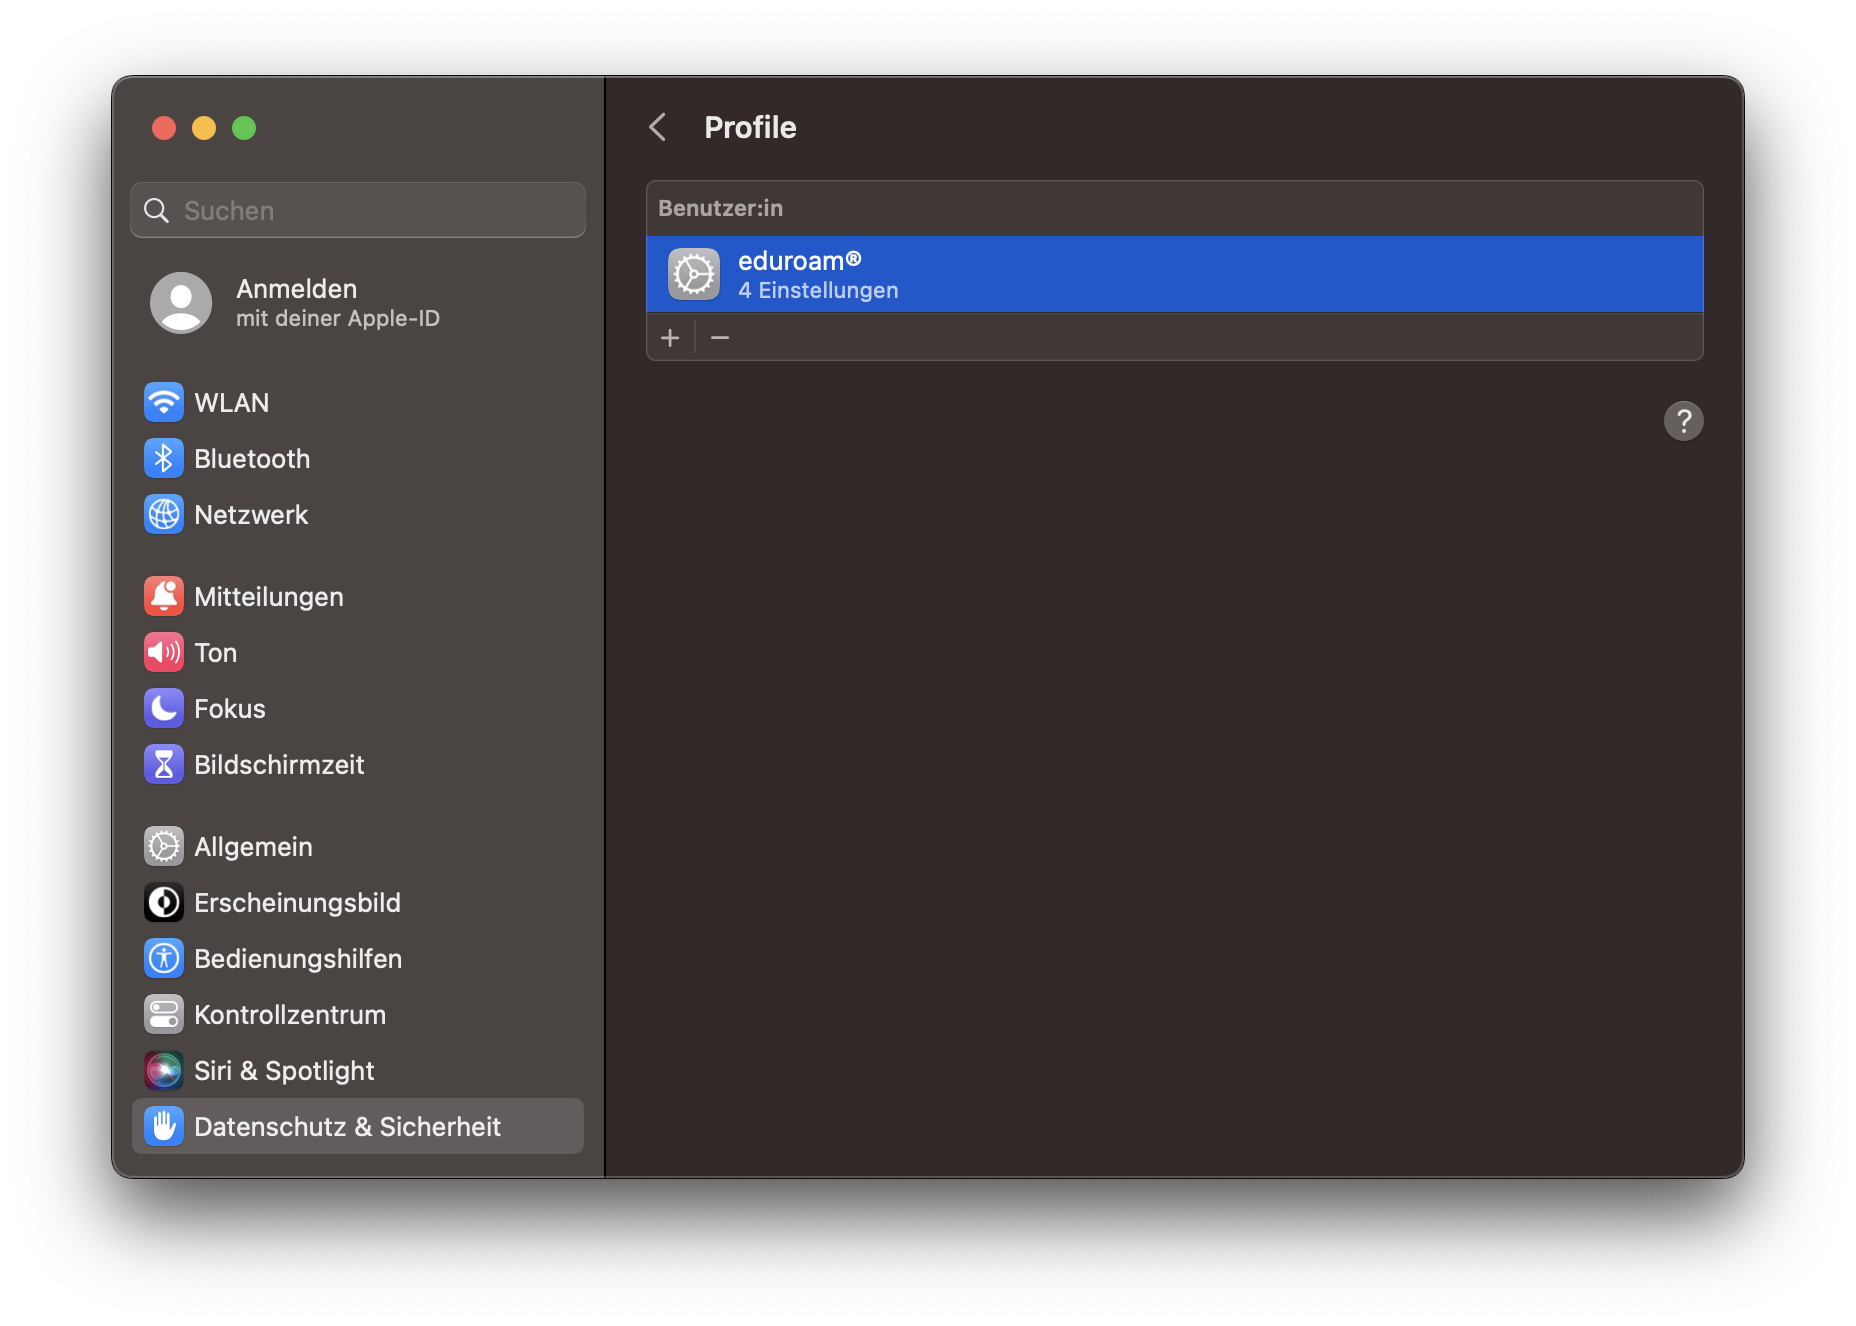Open Bedienungshilfen in the sidebar
Image resolution: width=1856 pixels, height=1326 pixels.
click(297, 959)
